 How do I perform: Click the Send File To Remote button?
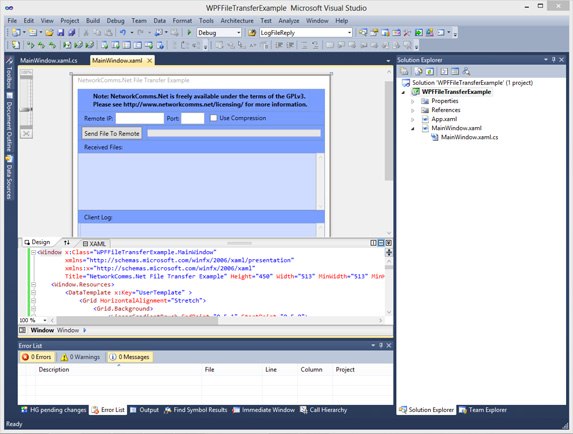click(x=111, y=134)
